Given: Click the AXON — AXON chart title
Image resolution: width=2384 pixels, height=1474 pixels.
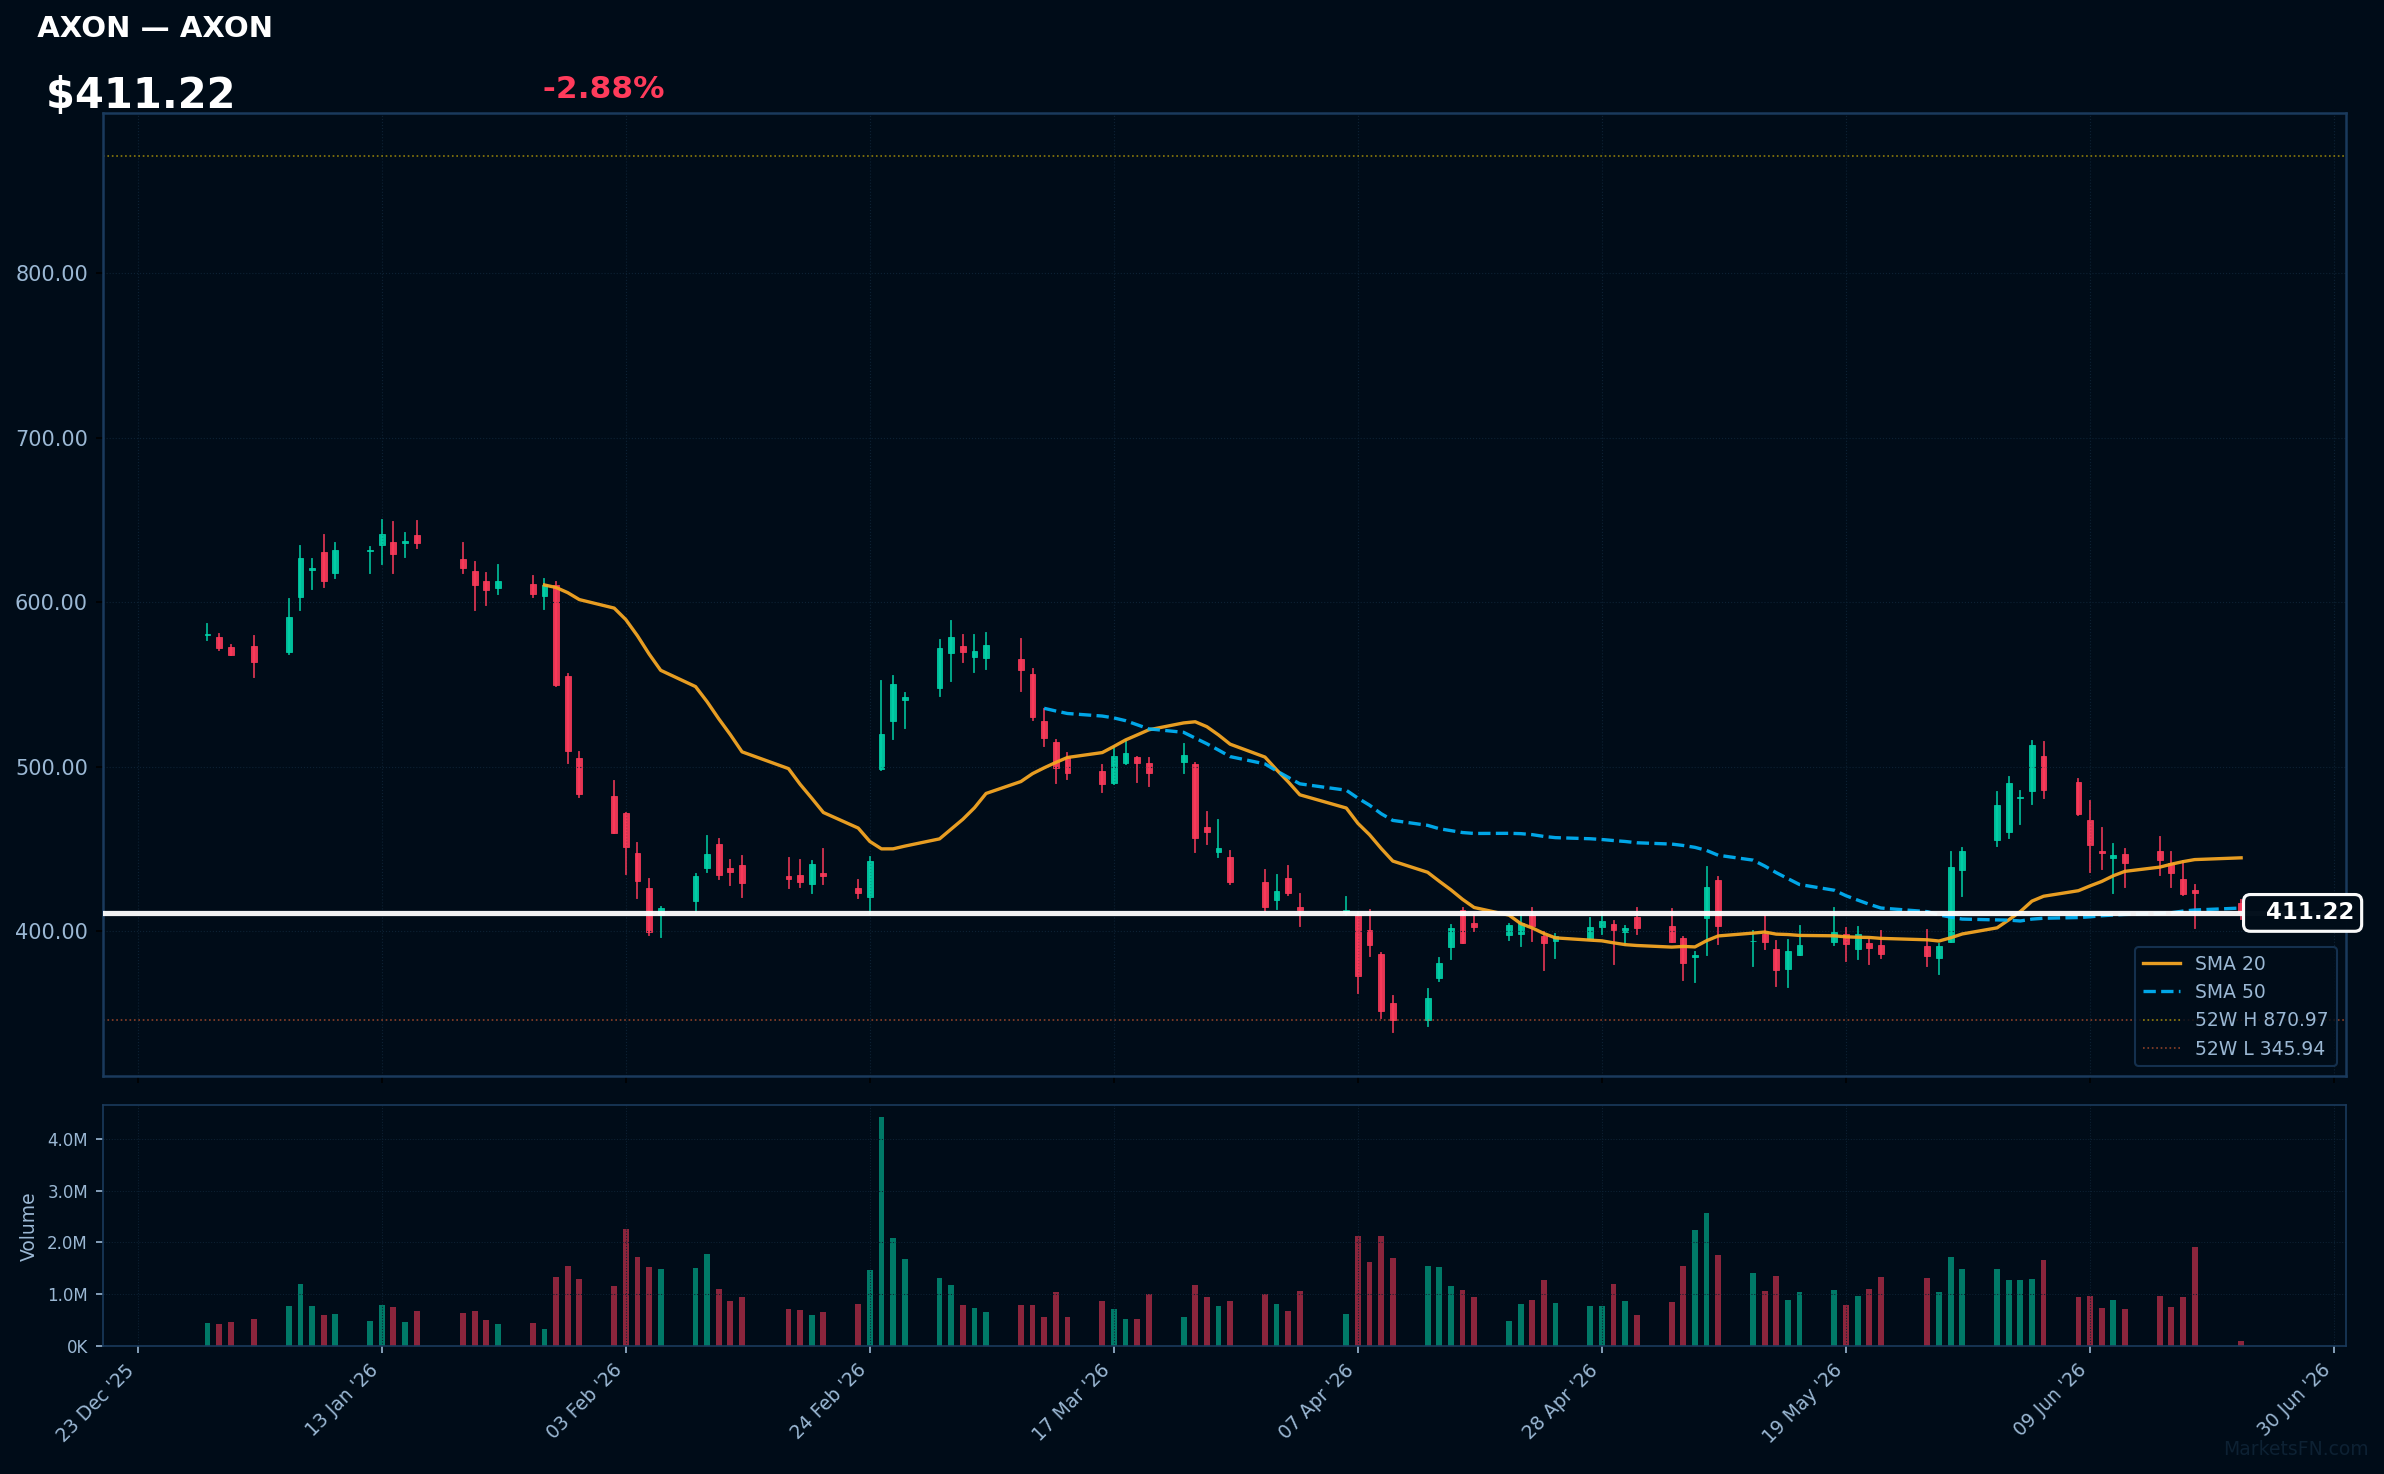Looking at the screenshot, I should [x=155, y=27].
